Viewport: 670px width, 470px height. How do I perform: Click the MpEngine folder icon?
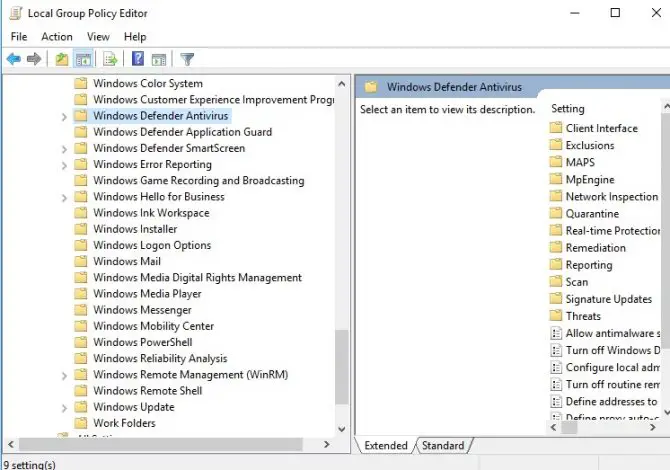555,179
